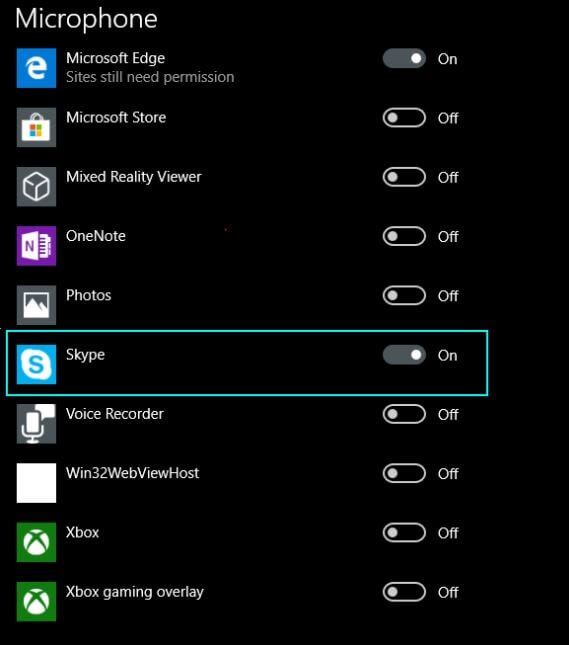Click the 'Microphone' page heading
Screen dimensions: 569x645
(86, 19)
